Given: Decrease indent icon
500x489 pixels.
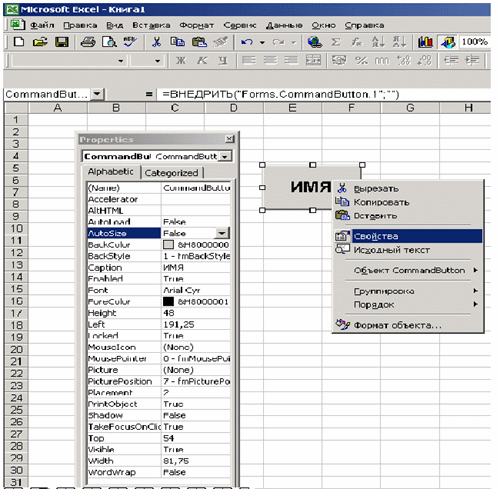Looking at the screenshot, I should 451,60.
